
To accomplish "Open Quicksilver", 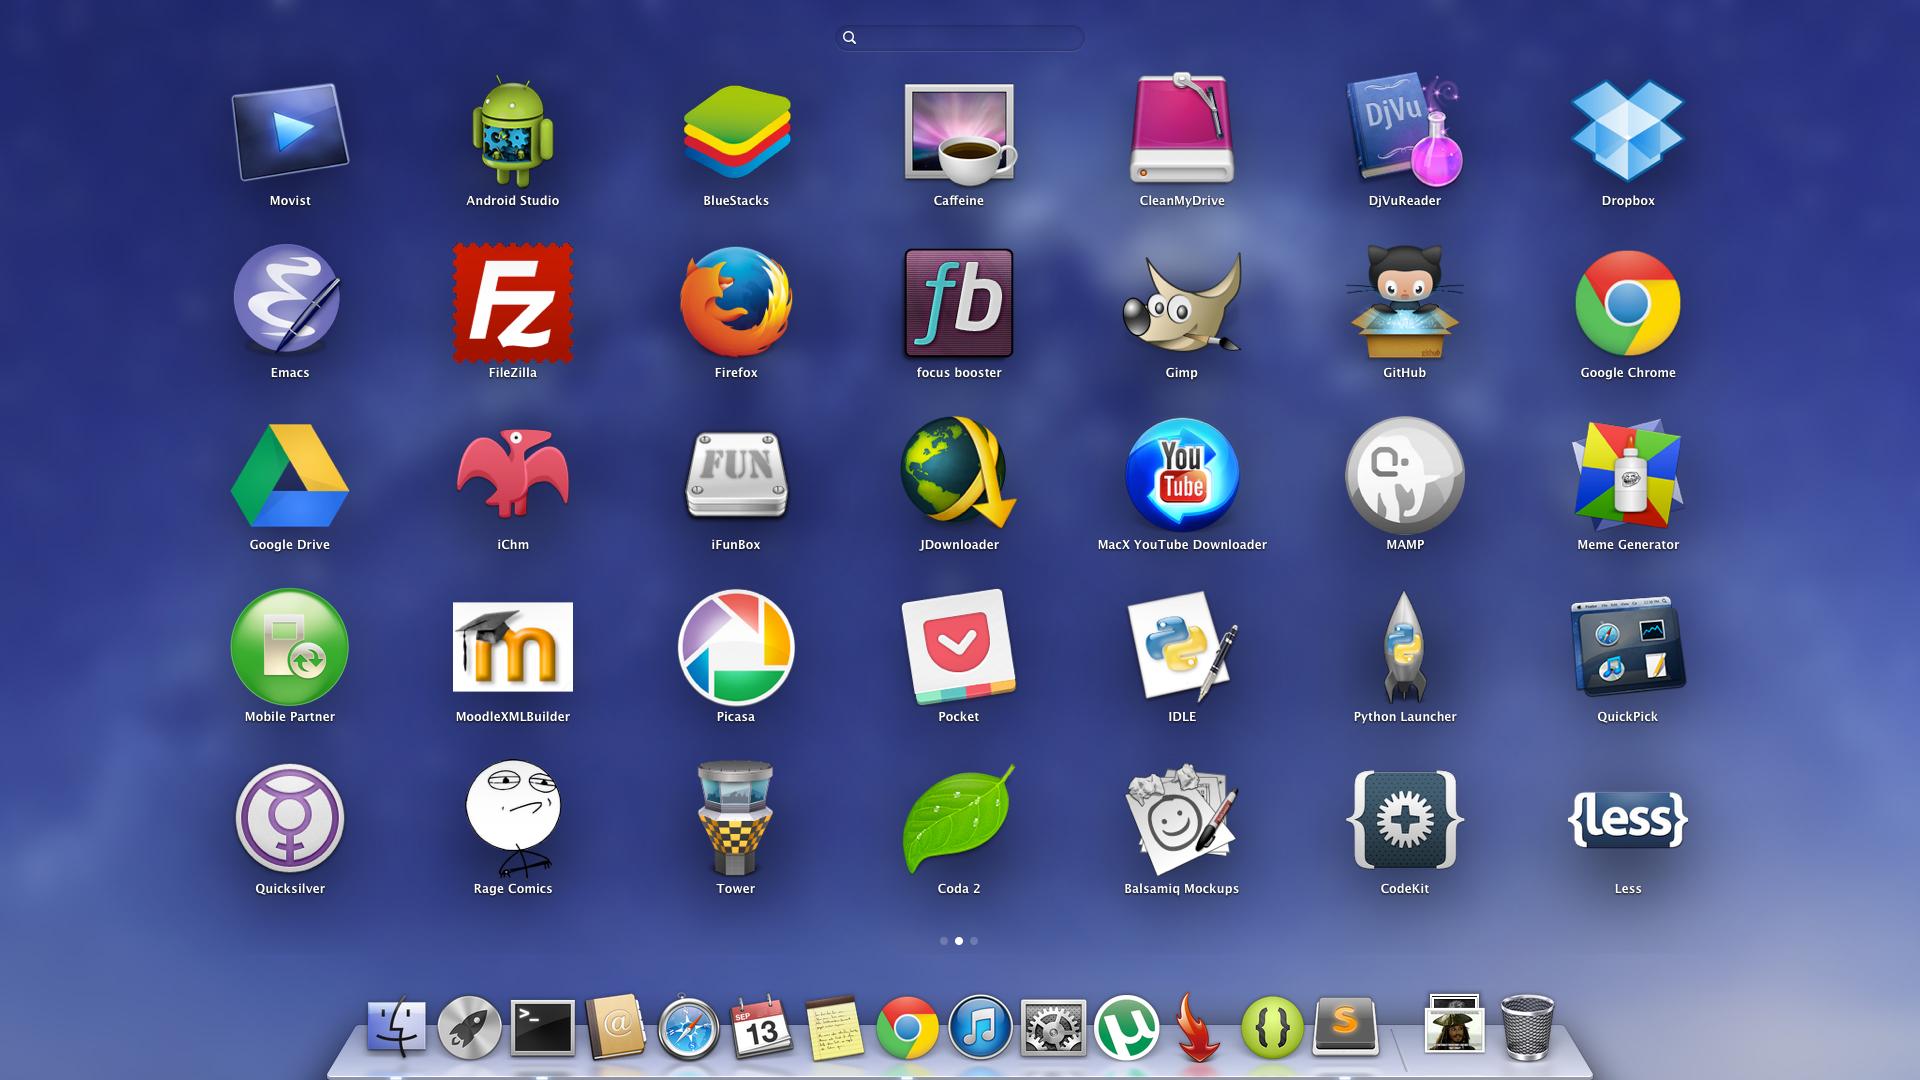I will pyautogui.click(x=290, y=819).
